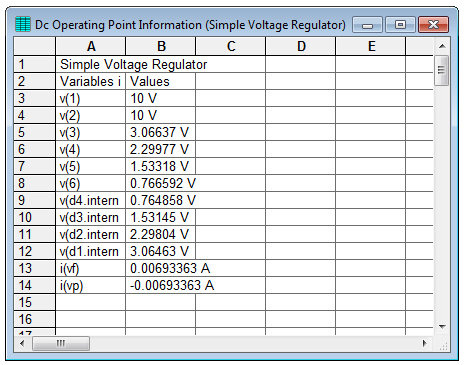Select the v(d3.intern cell
This screenshot has width=464, height=365.
pyautogui.click(x=91, y=217)
